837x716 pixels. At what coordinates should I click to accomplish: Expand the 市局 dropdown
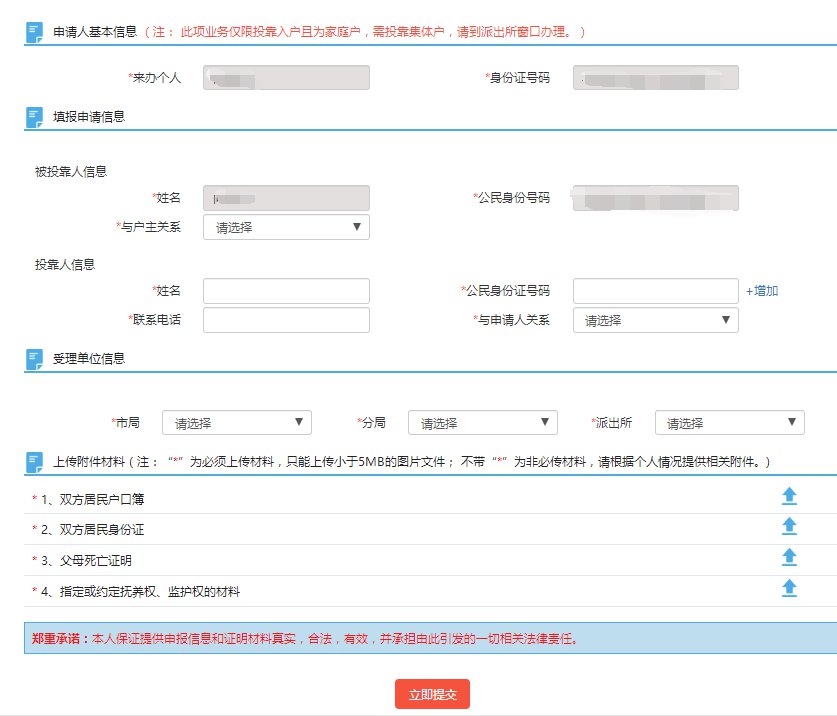coord(237,423)
